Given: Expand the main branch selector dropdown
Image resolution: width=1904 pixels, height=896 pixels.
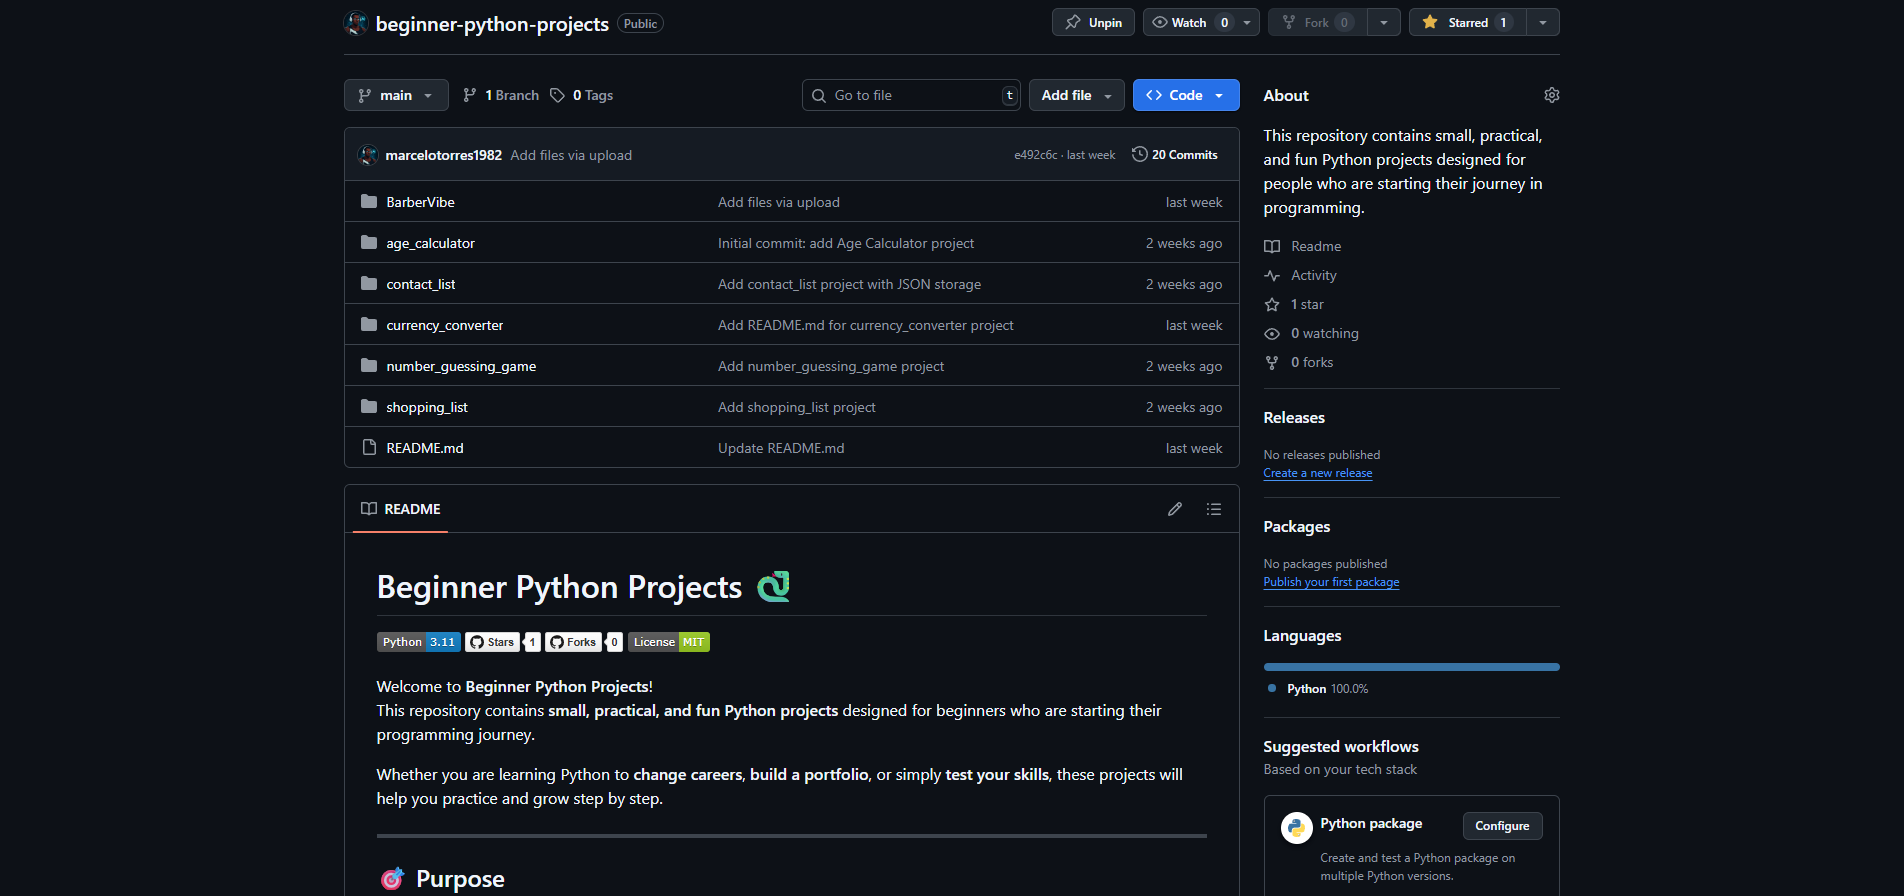Looking at the screenshot, I should tap(396, 95).
